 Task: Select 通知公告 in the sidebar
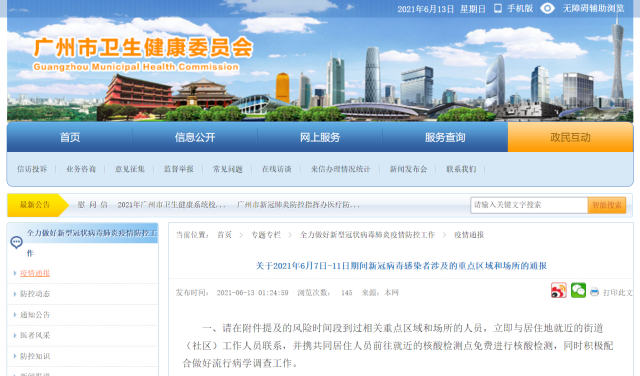35,315
